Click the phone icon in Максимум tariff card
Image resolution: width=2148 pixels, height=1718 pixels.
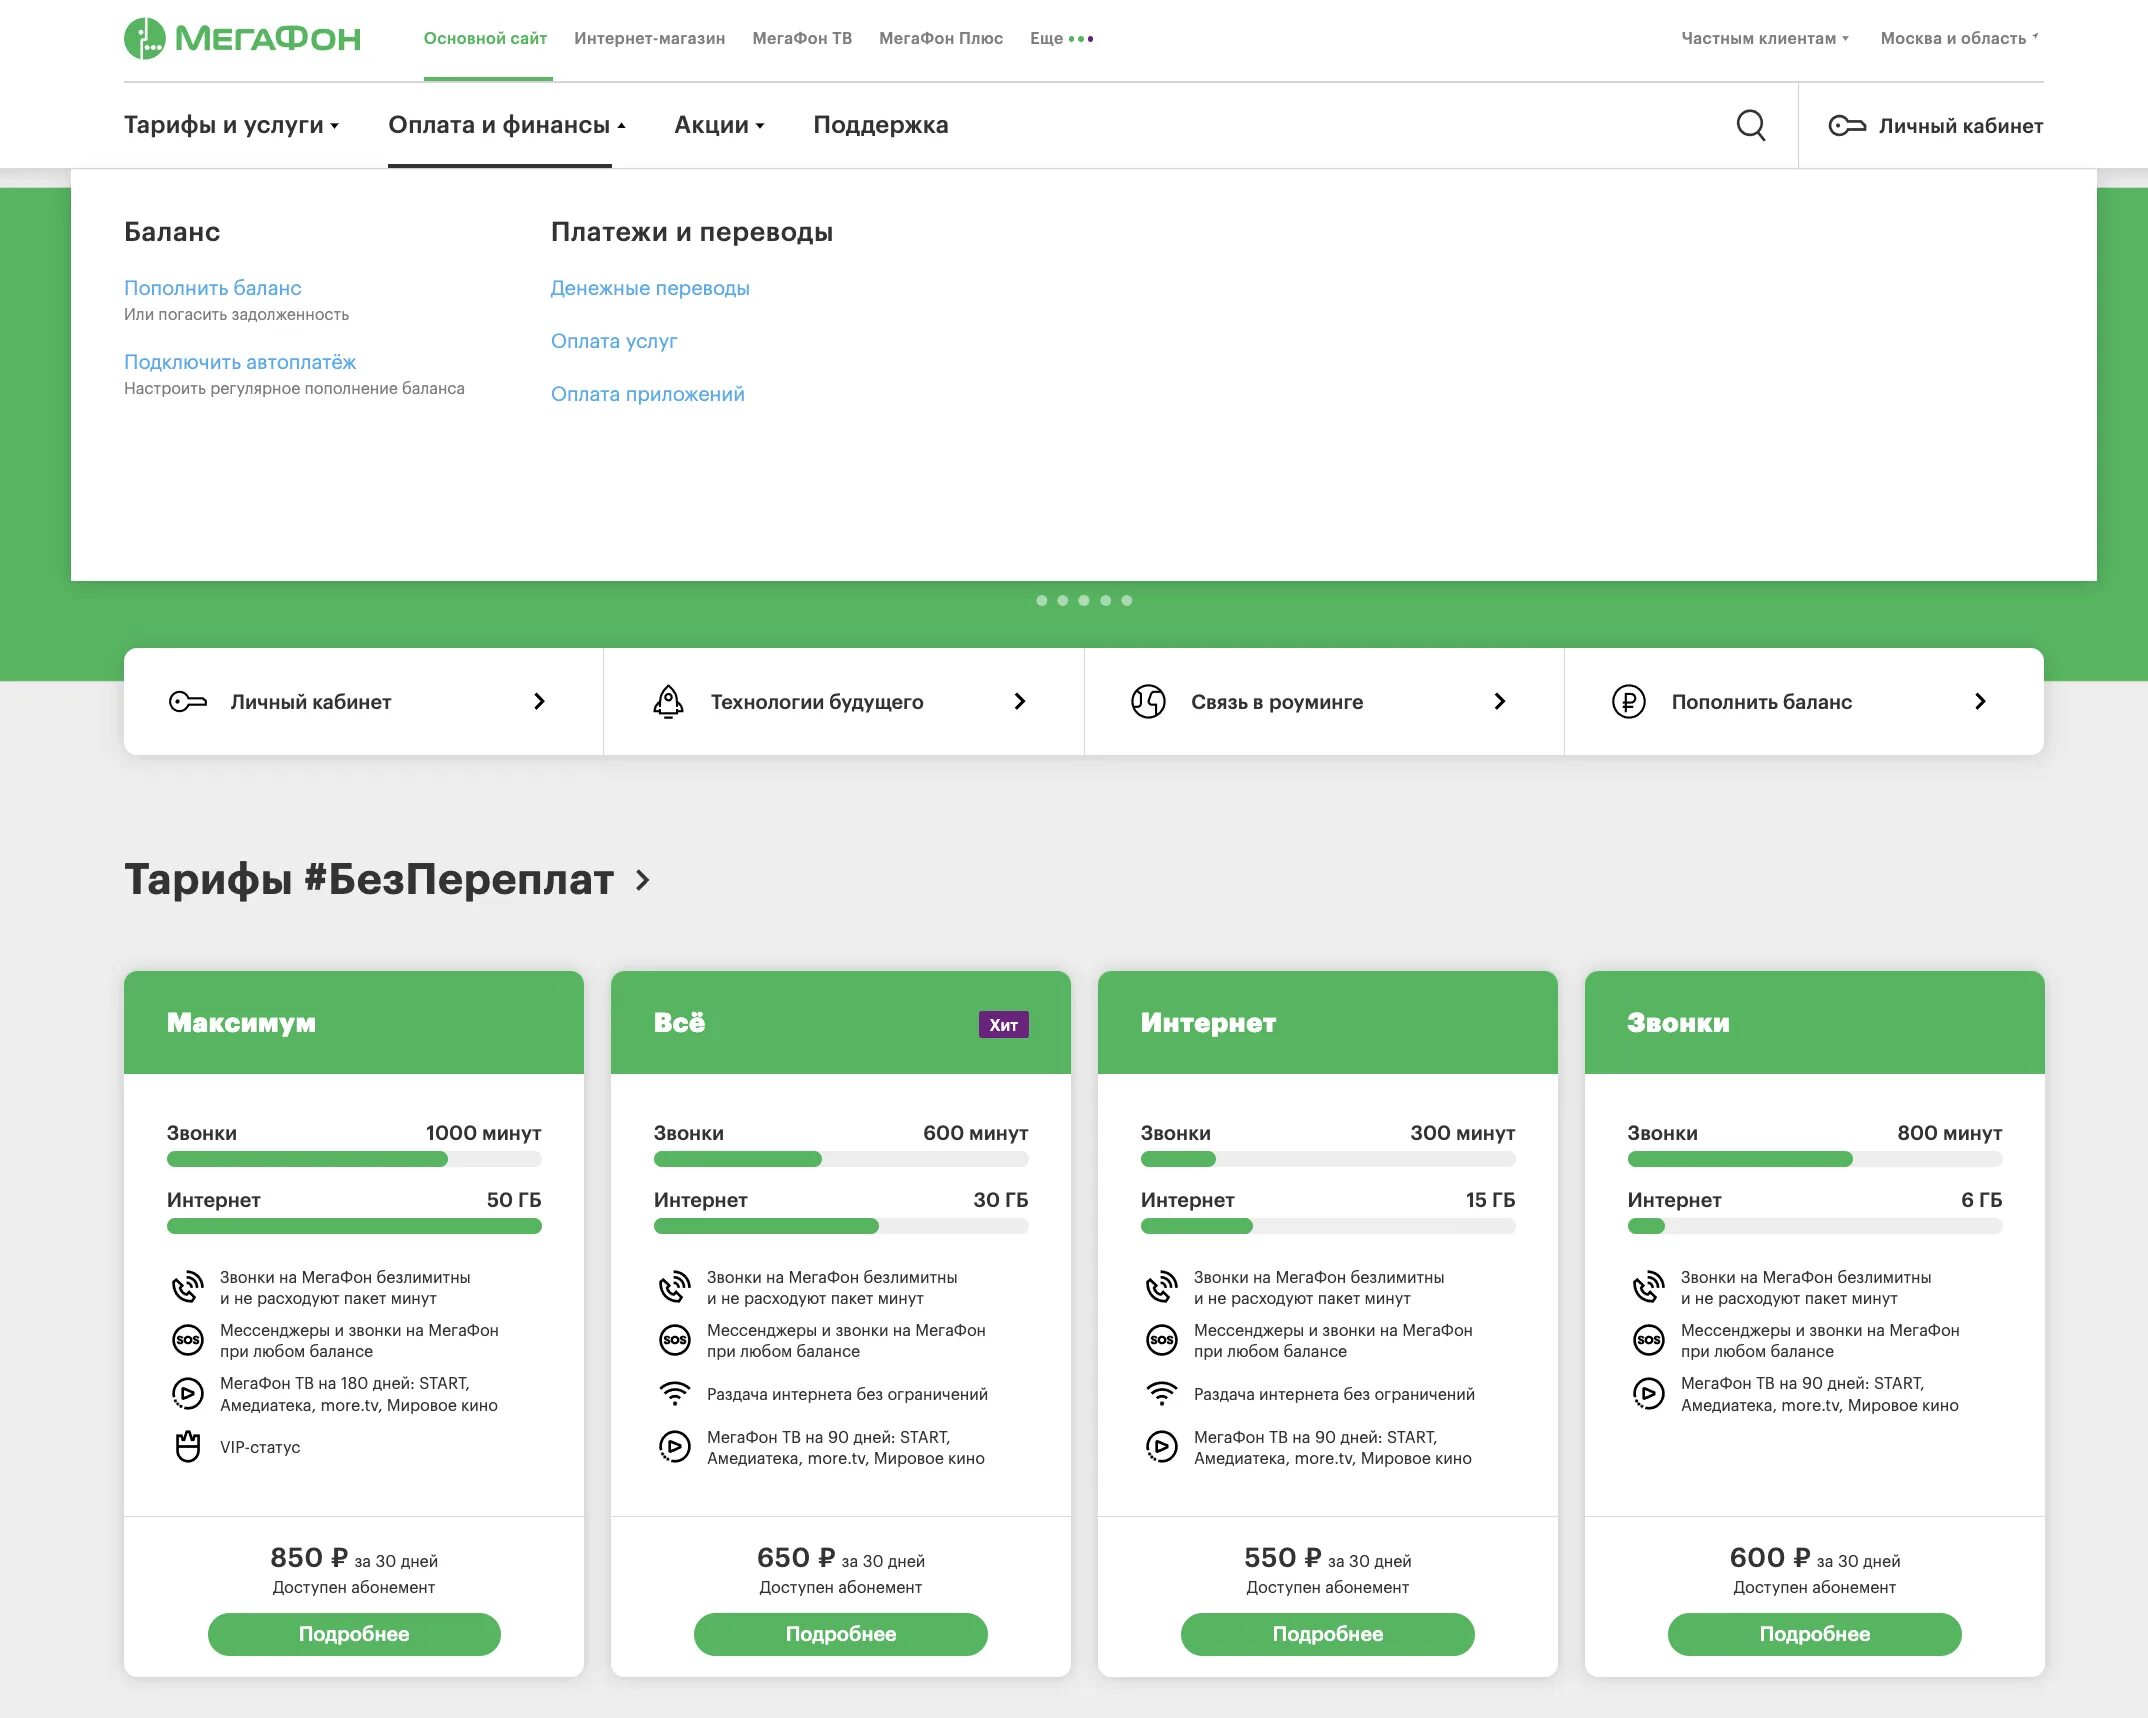click(187, 1286)
